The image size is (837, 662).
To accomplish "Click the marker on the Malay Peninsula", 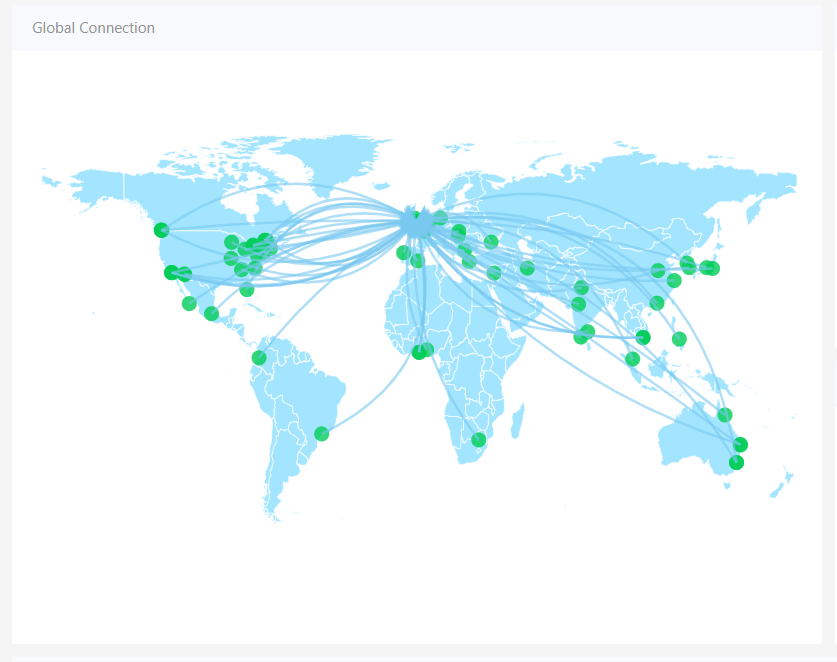I will coord(632,359).
